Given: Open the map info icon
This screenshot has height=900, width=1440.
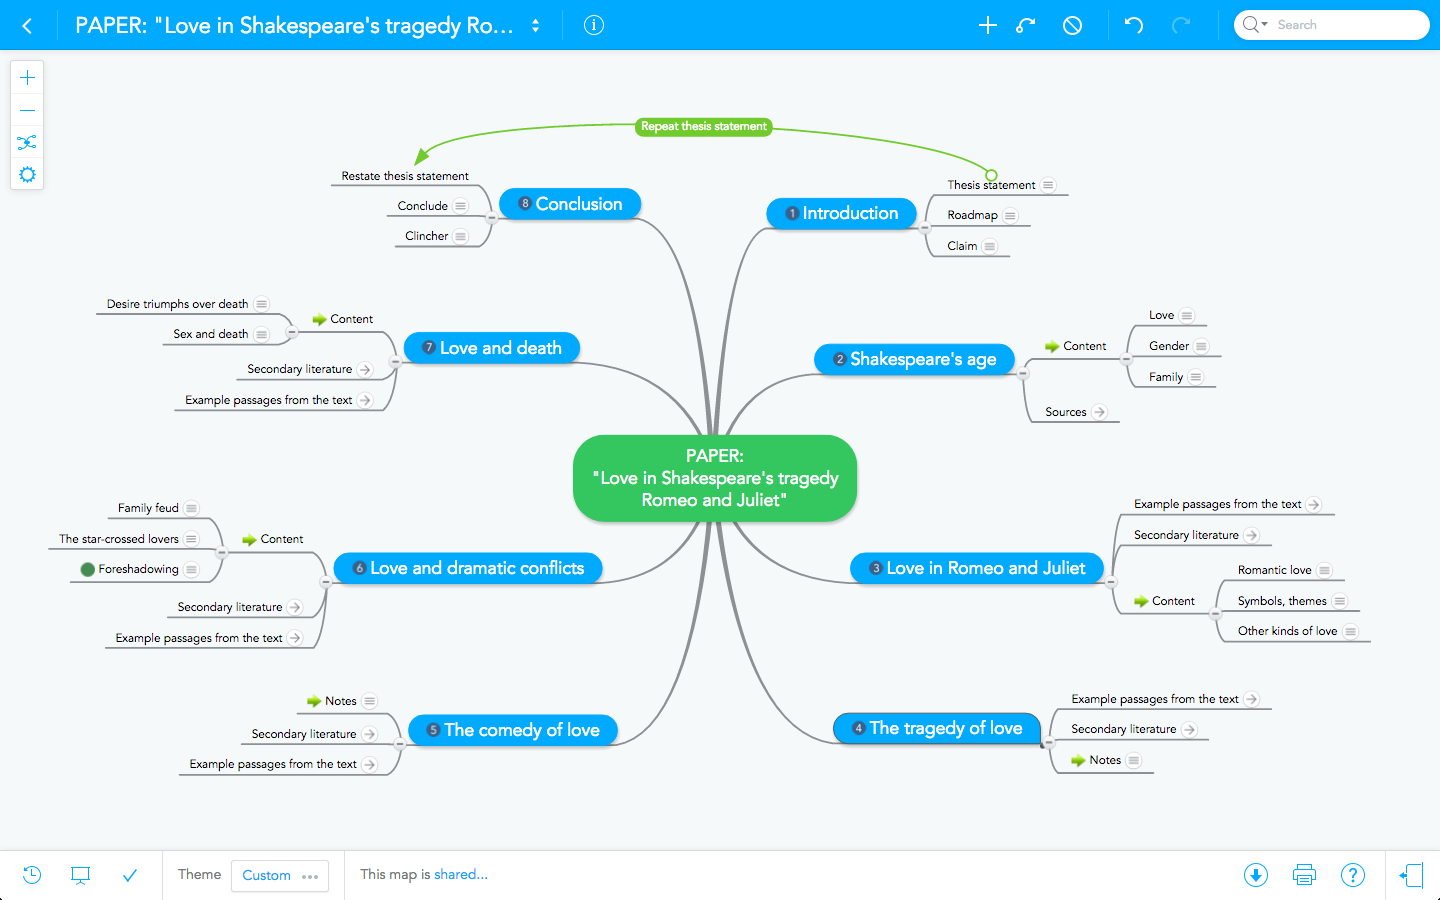Looking at the screenshot, I should click(594, 26).
